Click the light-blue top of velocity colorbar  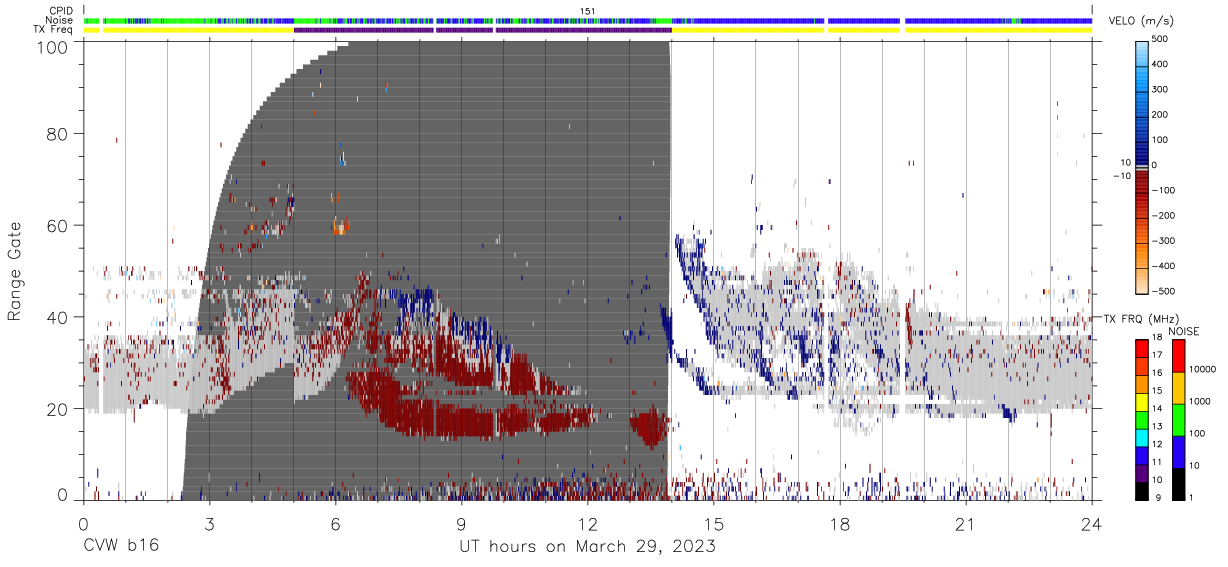click(1141, 52)
